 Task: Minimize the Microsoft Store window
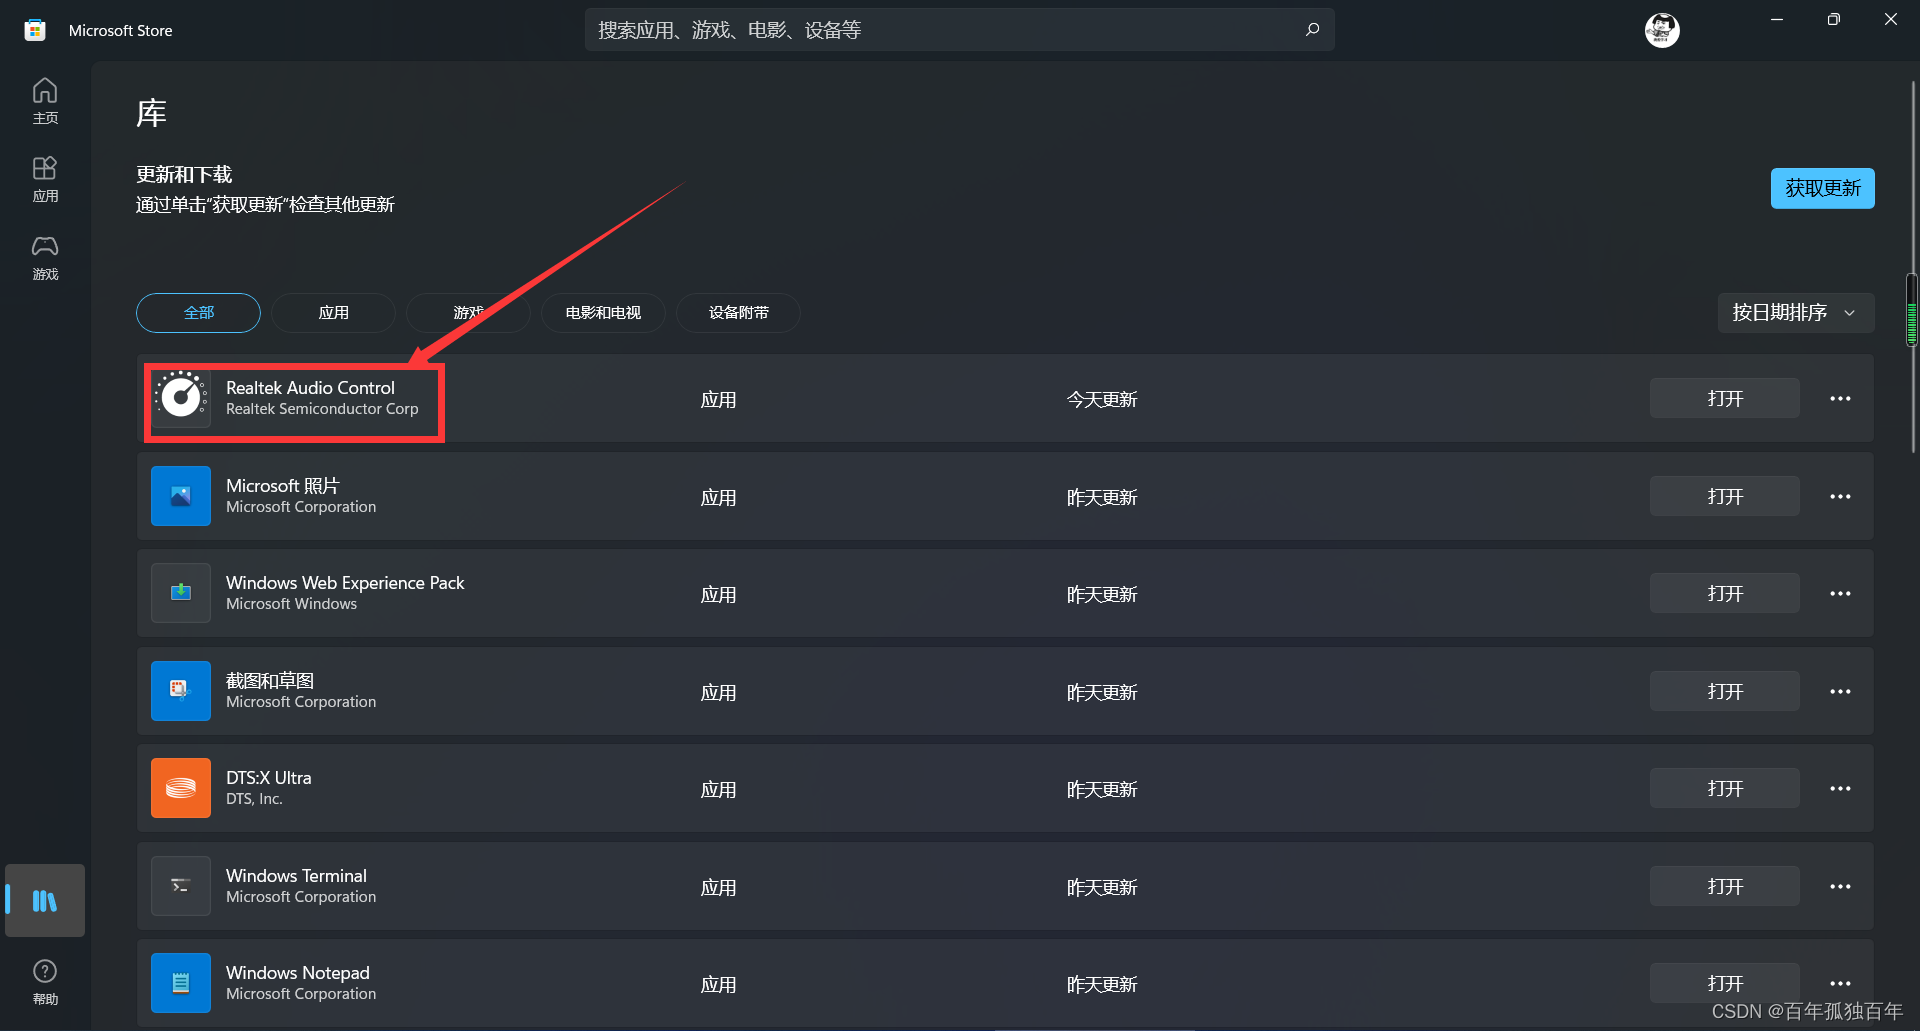coord(1777,19)
